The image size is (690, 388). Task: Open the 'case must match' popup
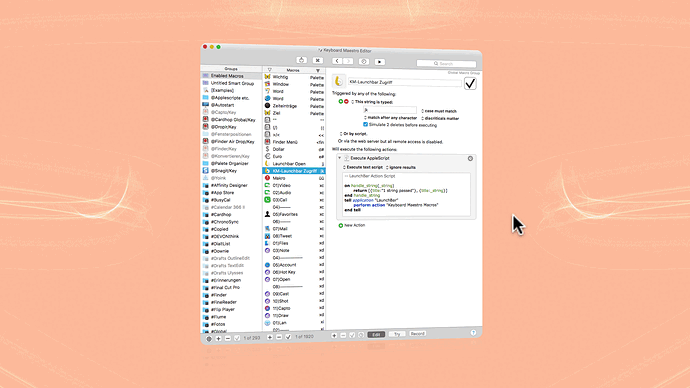tap(439, 111)
